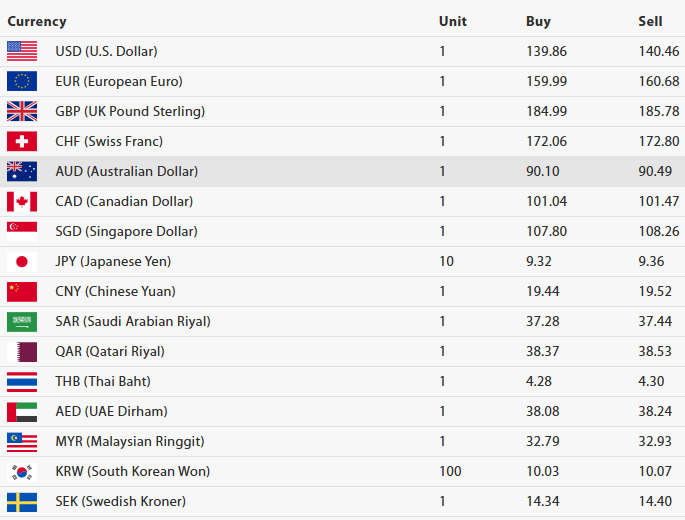
Task: Select the CNY (Chinese Yuan) label
Action: coord(115,291)
